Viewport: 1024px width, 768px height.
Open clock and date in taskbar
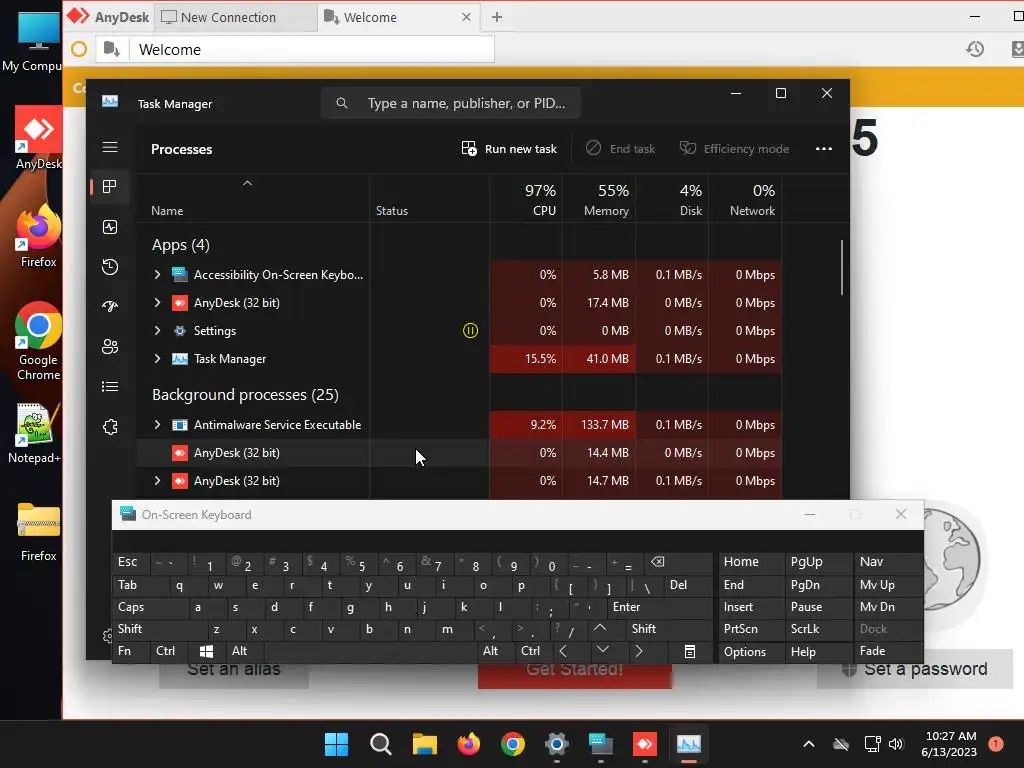pyautogui.click(x=949, y=744)
